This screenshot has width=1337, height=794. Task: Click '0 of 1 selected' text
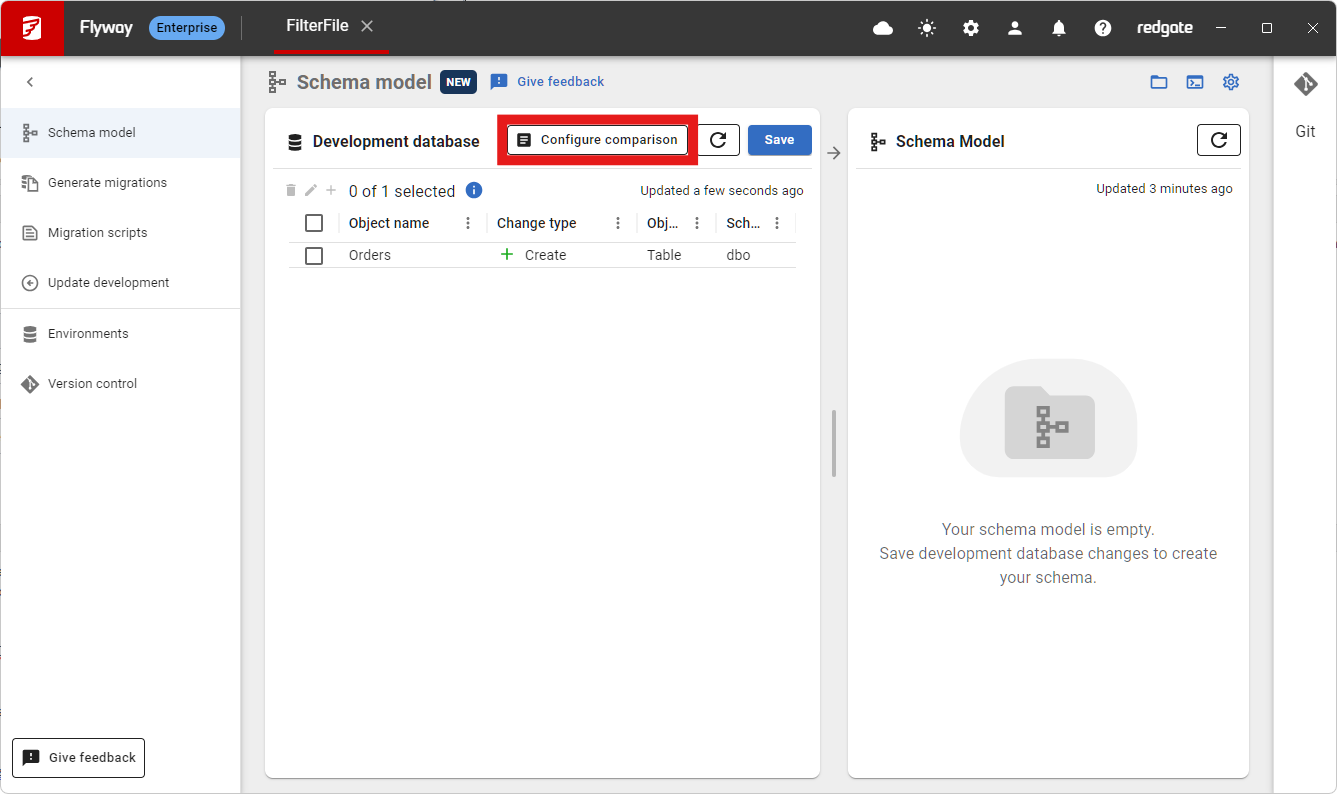[402, 191]
